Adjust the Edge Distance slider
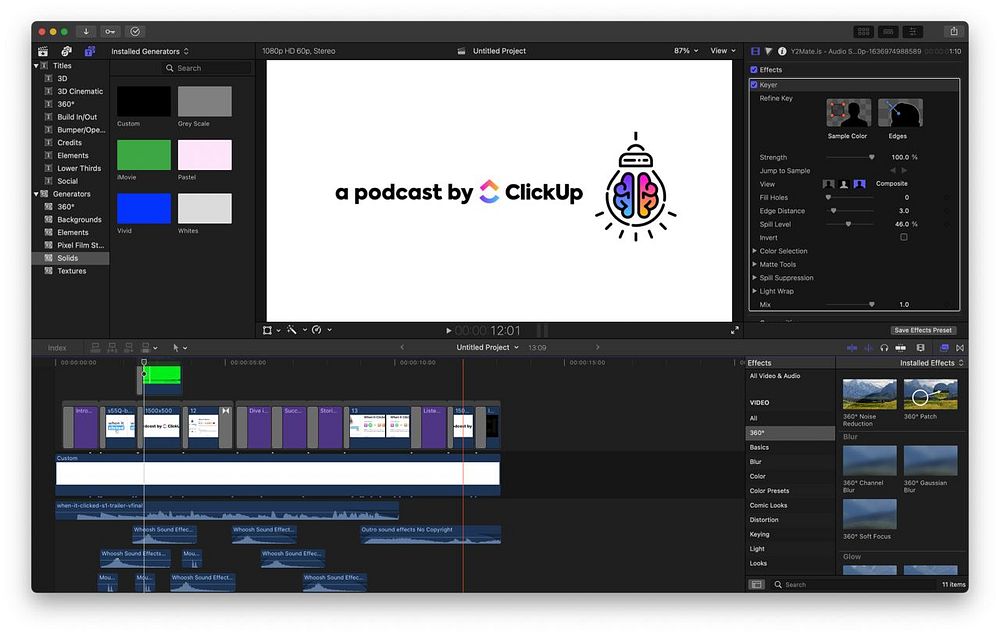This screenshot has width=1000, height=634. point(851,211)
